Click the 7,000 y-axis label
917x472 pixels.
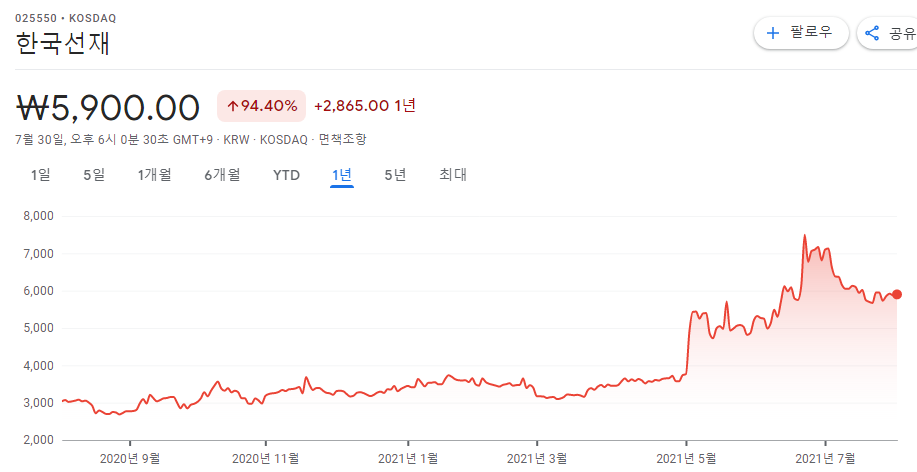39,253
